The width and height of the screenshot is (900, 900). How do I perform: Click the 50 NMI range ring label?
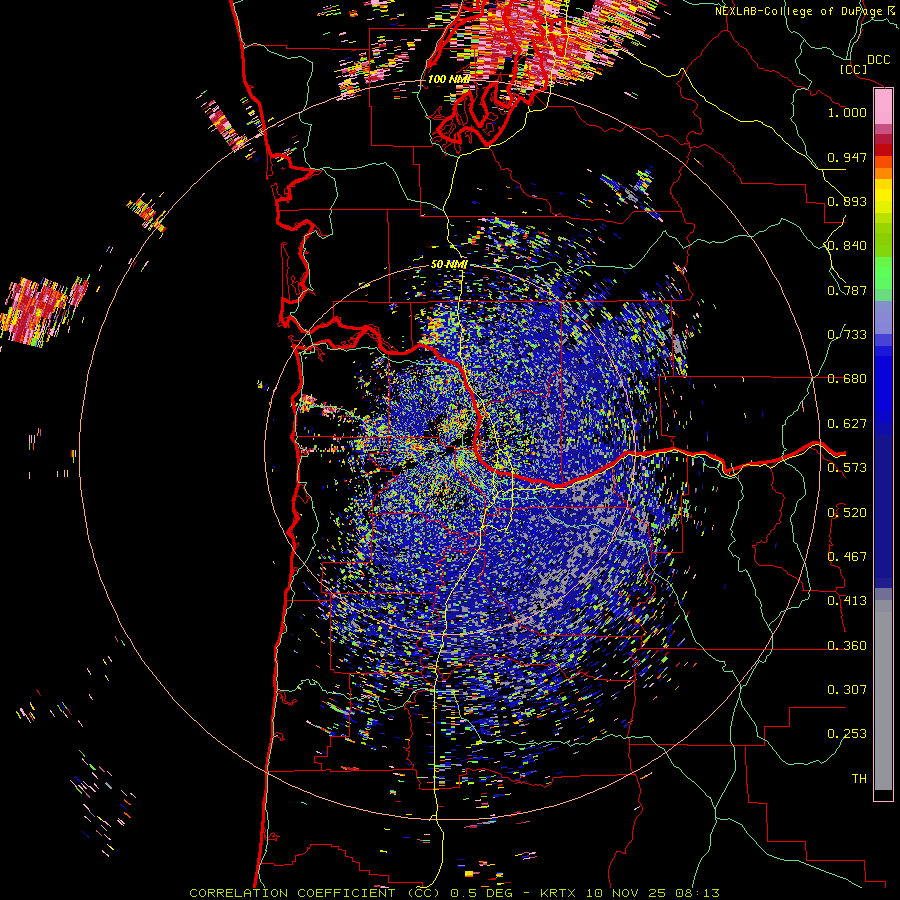[x=449, y=265]
